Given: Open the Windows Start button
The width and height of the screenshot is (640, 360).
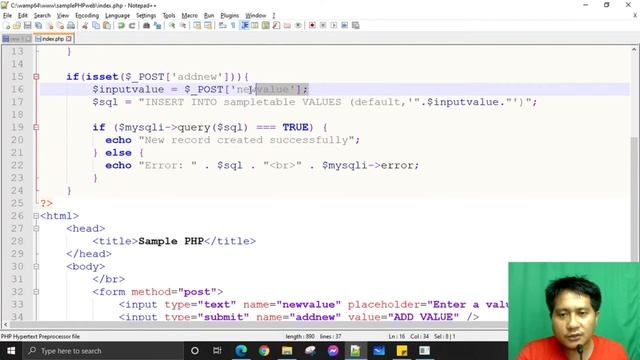Looking at the screenshot, I should (11, 351).
